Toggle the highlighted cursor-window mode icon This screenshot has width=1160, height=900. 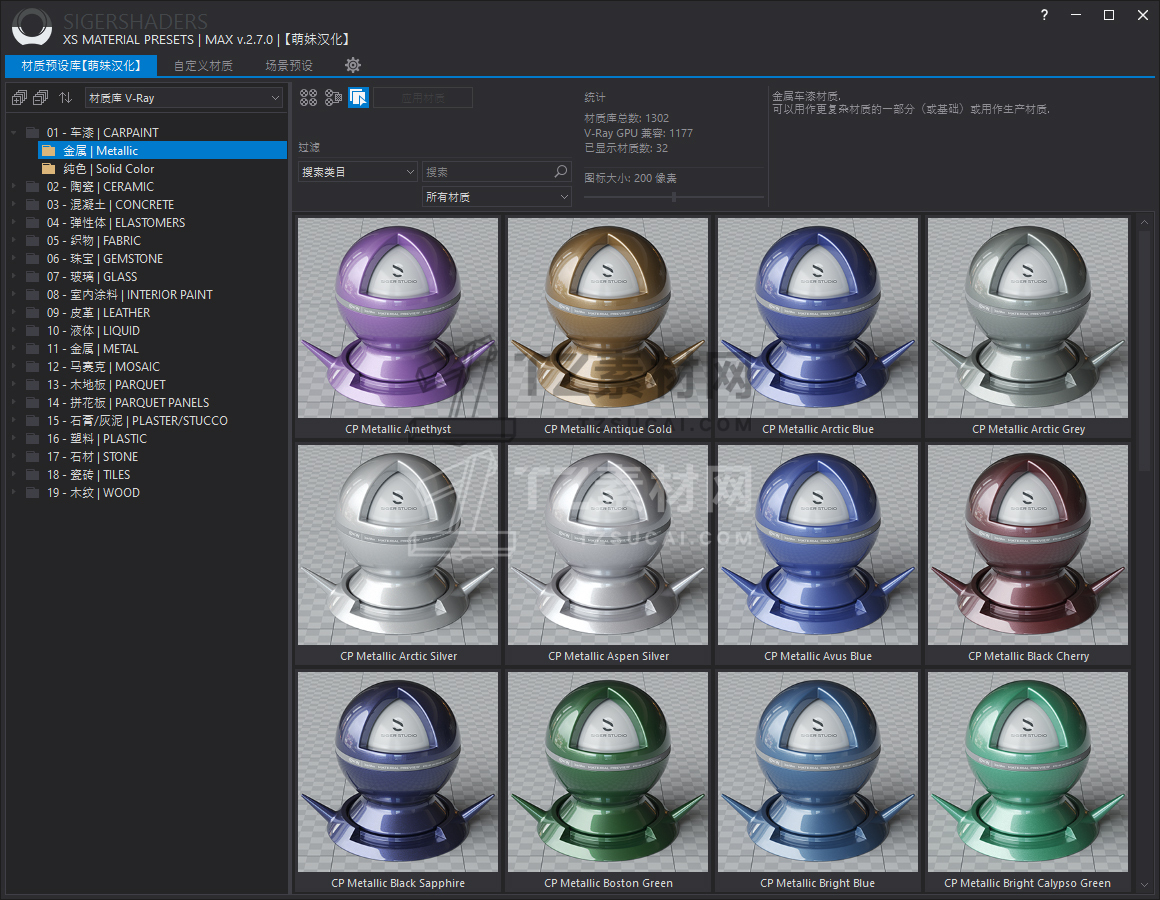point(358,98)
